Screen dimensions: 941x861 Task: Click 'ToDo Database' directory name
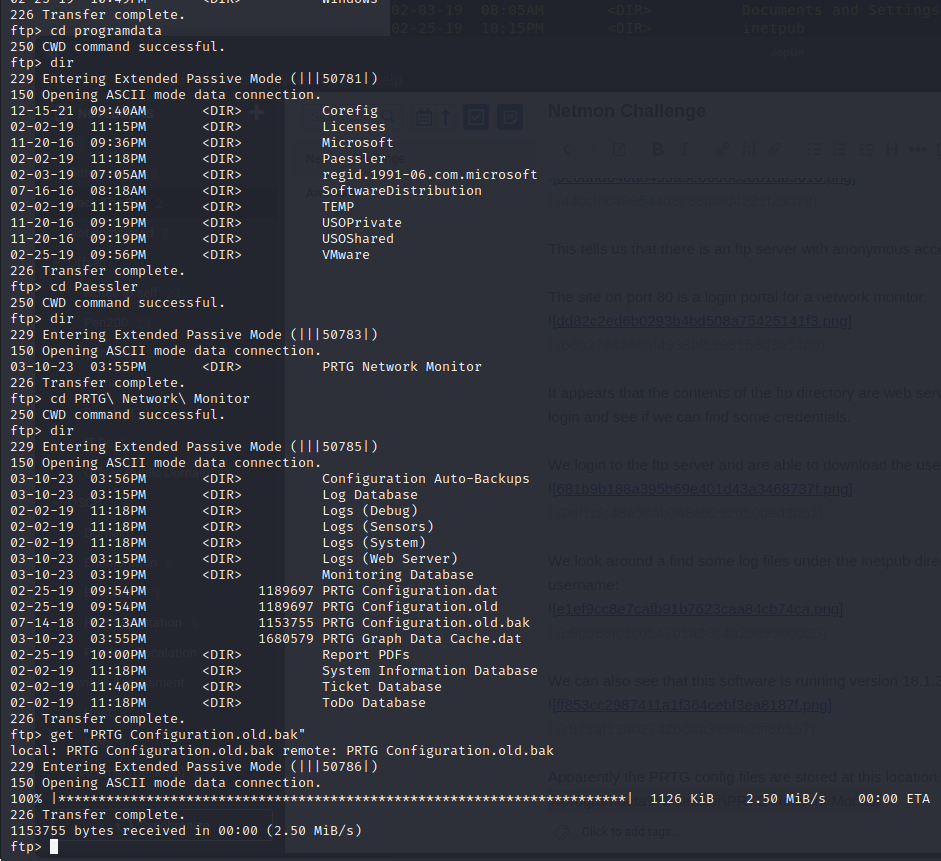[x=373, y=703]
